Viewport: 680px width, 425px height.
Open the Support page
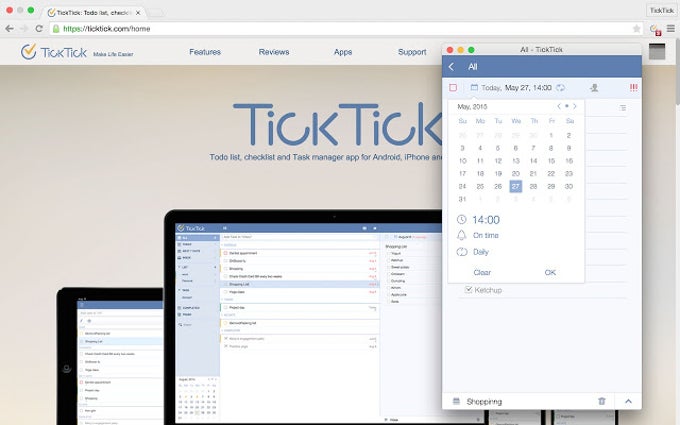tap(412, 52)
